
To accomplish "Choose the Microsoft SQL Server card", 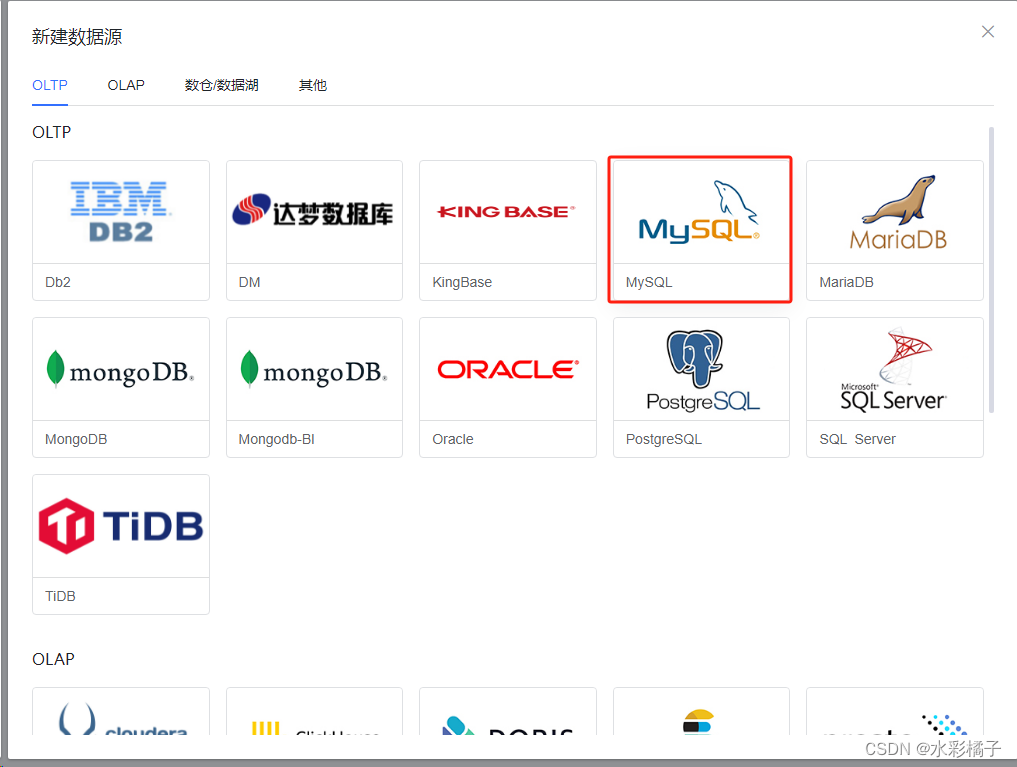I will pyautogui.click(x=895, y=387).
